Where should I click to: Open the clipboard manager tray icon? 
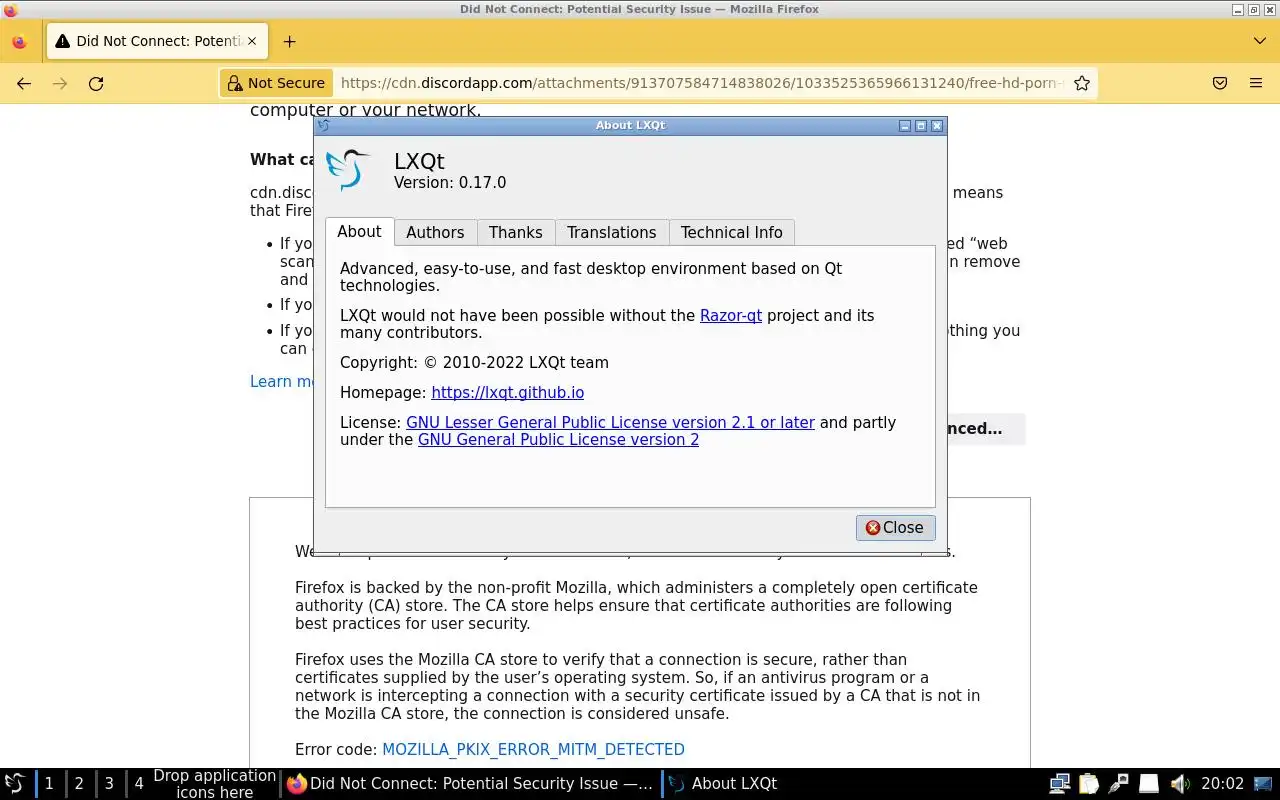1089,784
